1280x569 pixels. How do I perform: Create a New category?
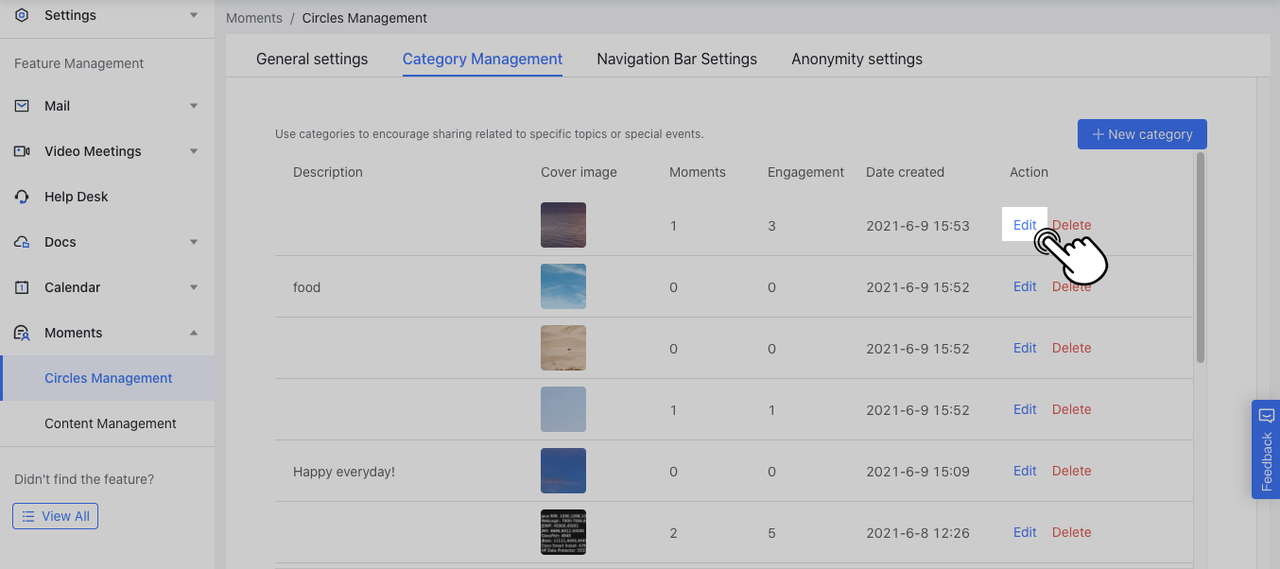click(1141, 134)
